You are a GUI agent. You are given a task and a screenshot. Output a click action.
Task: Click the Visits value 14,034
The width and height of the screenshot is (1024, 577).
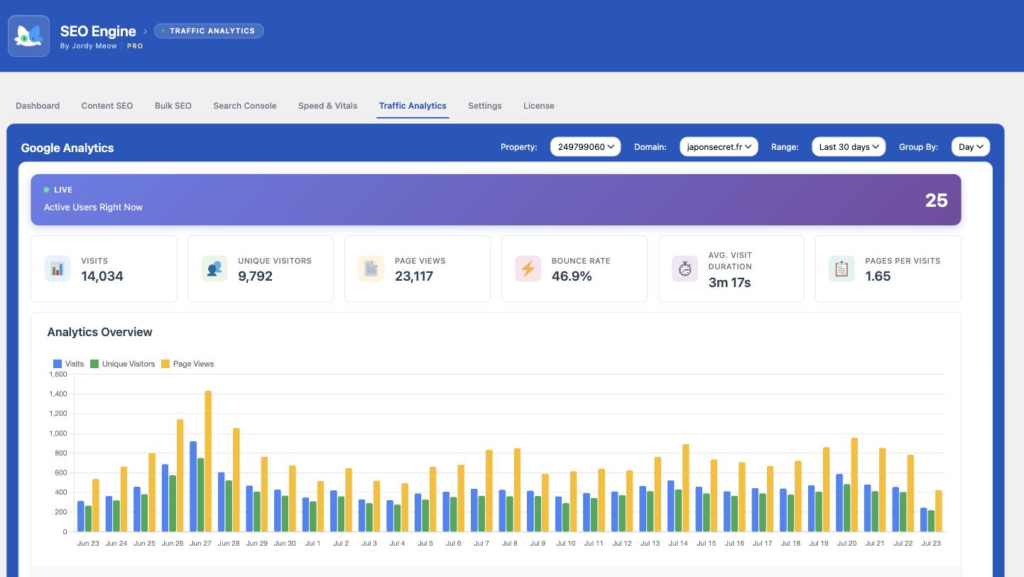[x=102, y=276]
